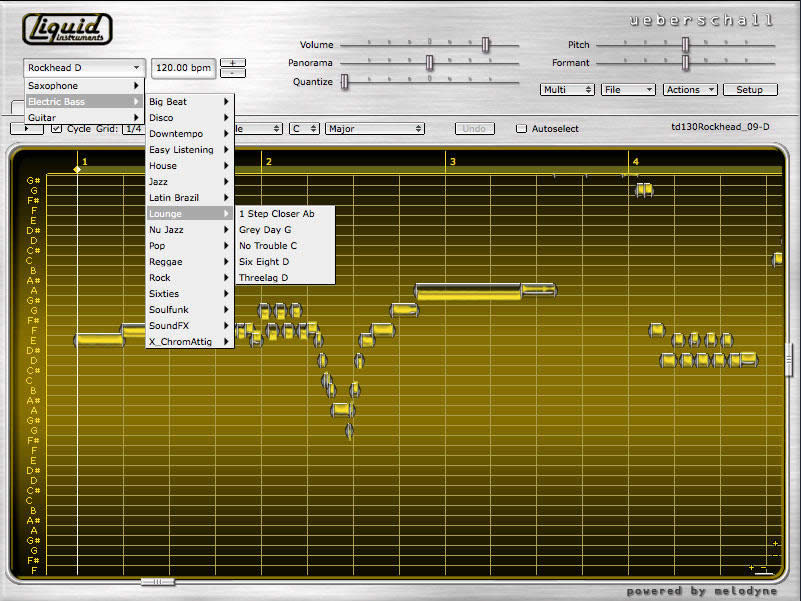Increase tempo with the plus button
Screen dimensions: 801x601
(x=232, y=63)
